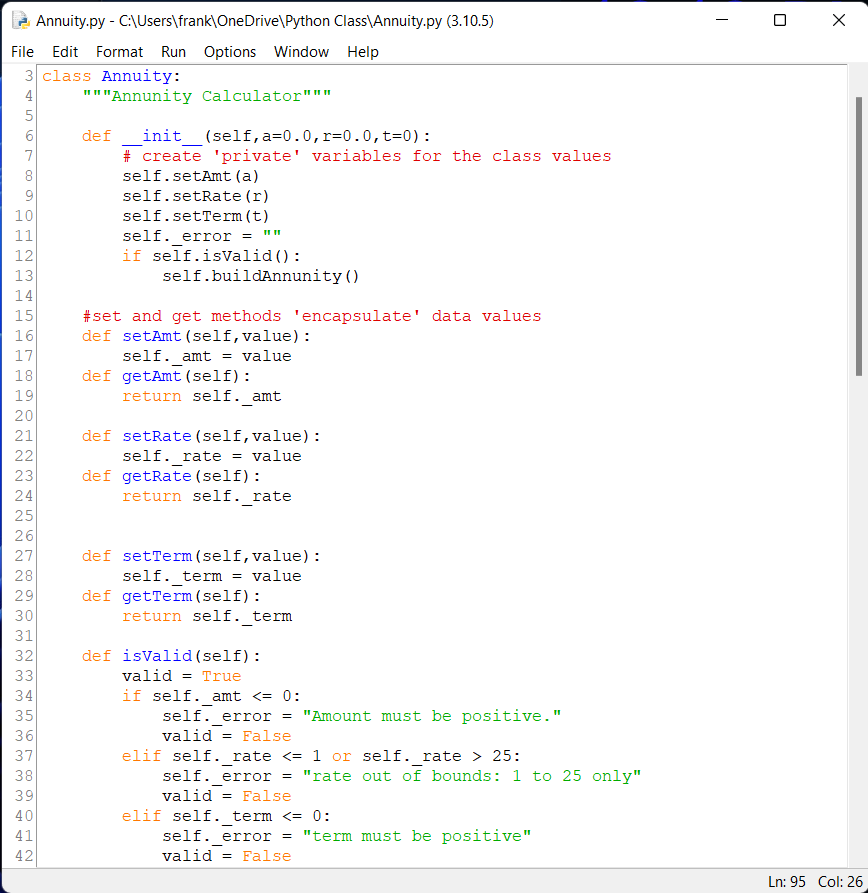868x893 pixels.
Task: Click the 'Annunity Calculator' docstring
Action: click(207, 96)
